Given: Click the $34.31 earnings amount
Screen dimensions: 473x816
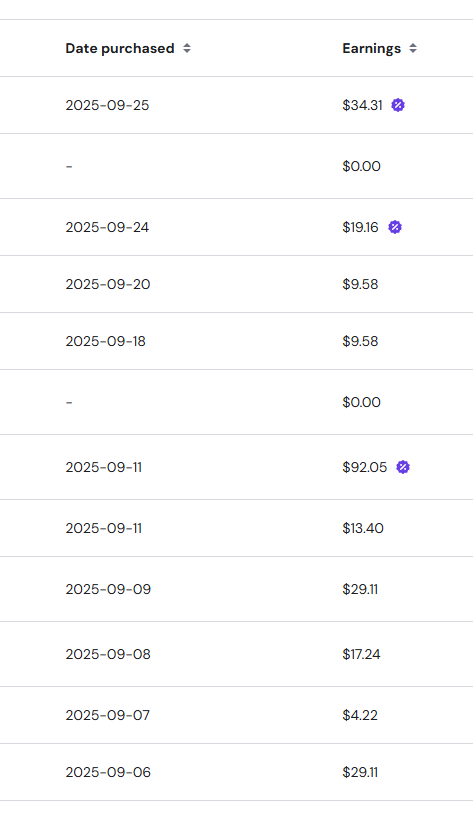Looking at the screenshot, I should (x=362, y=105).
